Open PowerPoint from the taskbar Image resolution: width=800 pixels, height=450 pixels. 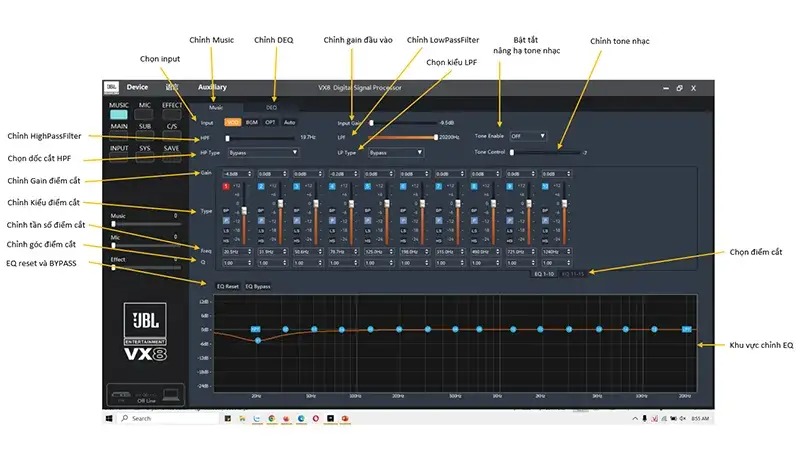pyautogui.click(x=345, y=418)
